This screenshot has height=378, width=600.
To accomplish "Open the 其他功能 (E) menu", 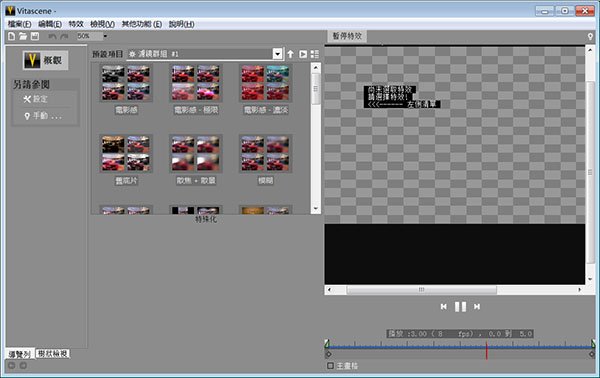I will pos(142,24).
